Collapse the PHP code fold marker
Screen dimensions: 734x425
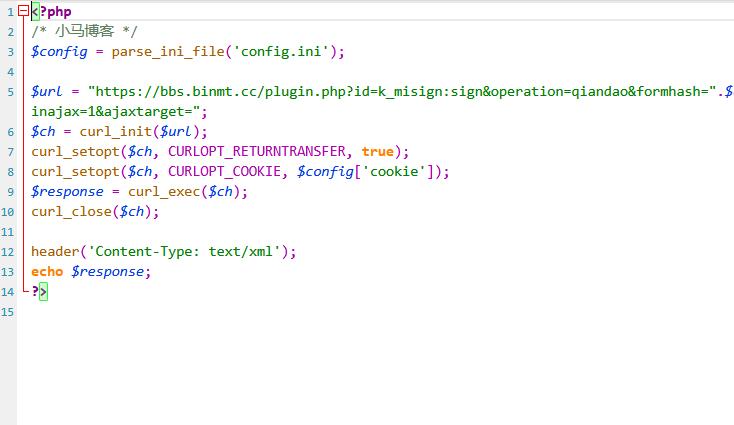23,12
